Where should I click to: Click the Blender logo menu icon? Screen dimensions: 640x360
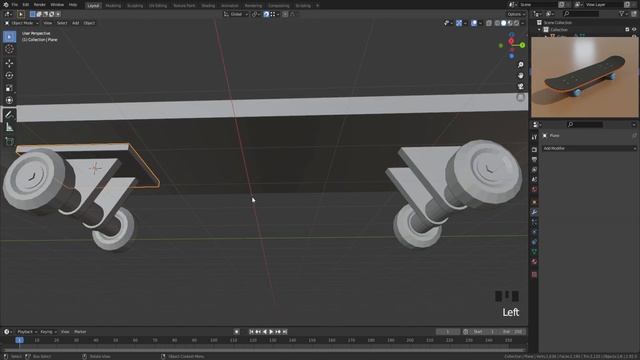click(6, 5)
